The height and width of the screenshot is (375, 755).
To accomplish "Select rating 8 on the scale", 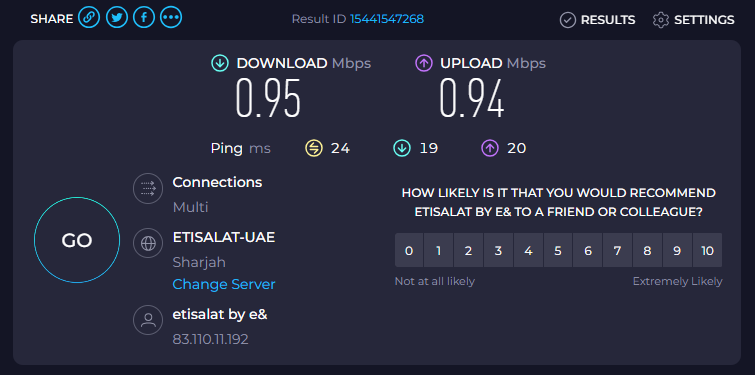I will (x=647, y=250).
